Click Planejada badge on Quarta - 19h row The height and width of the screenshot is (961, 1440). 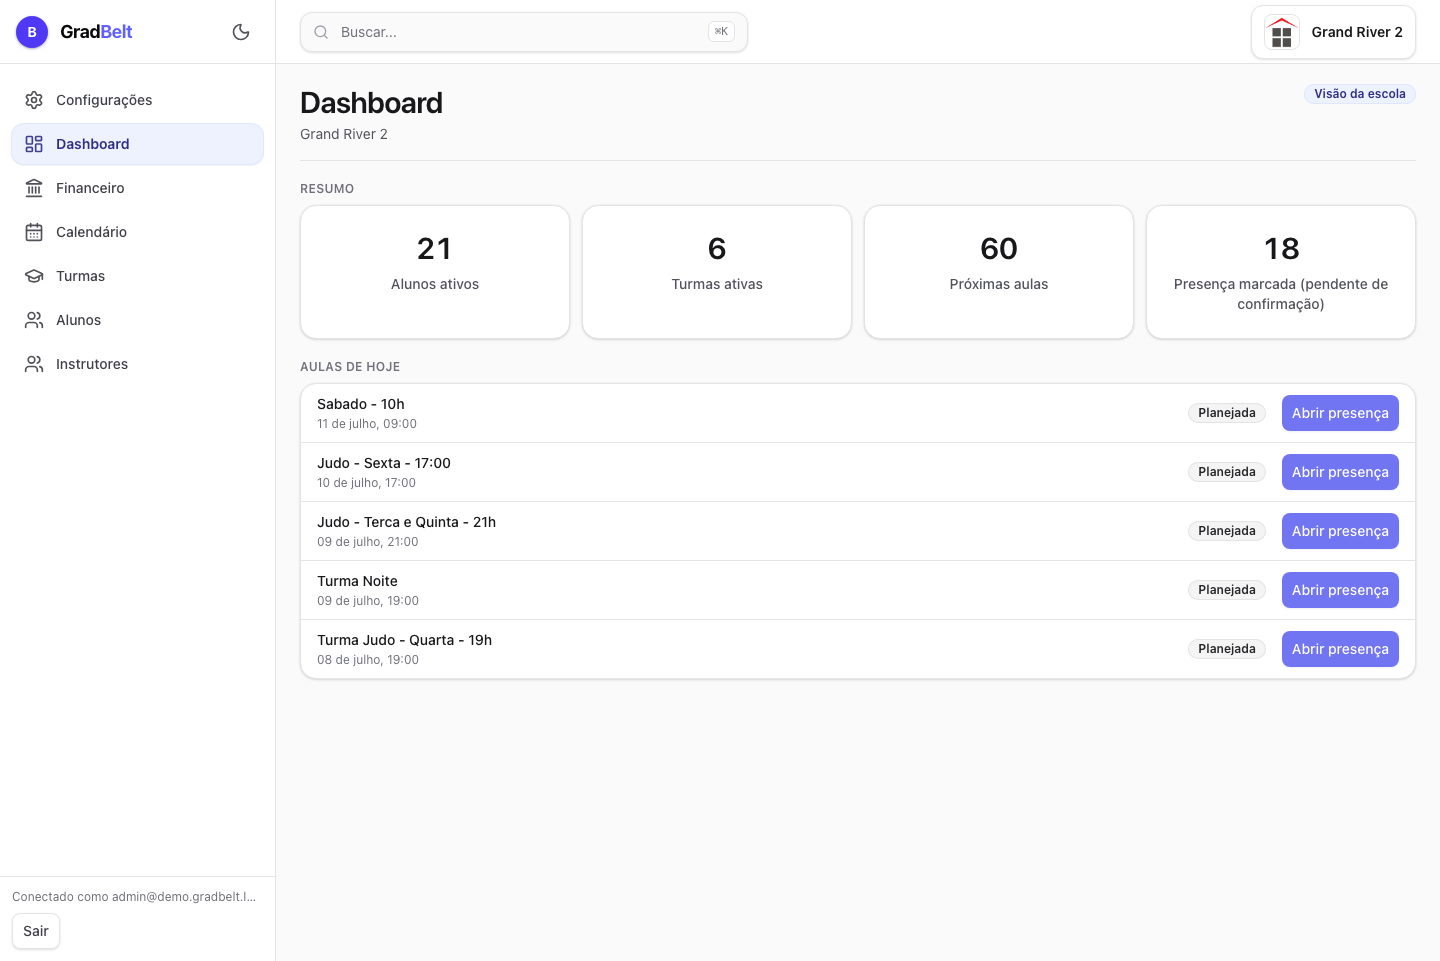(x=1227, y=649)
